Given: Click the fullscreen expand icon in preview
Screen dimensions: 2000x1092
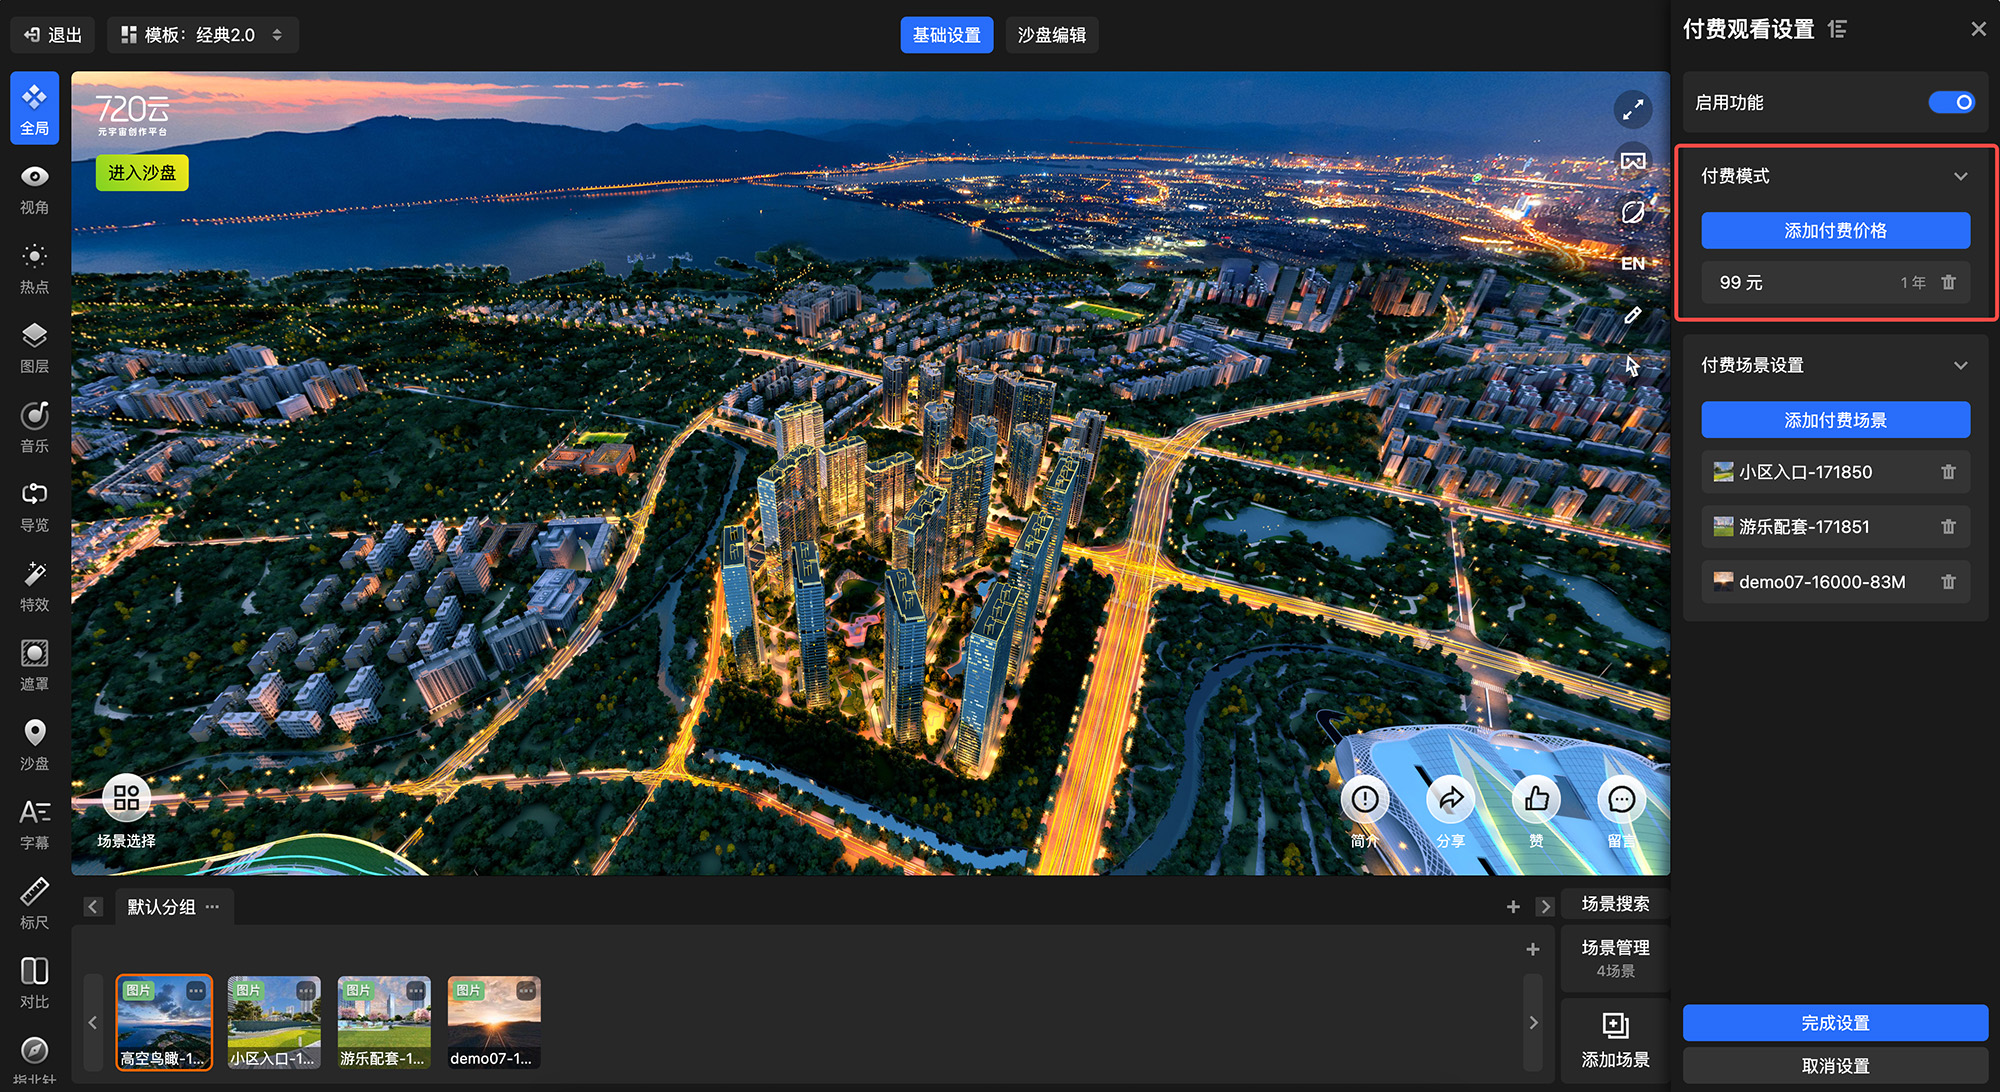Looking at the screenshot, I should (x=1632, y=110).
